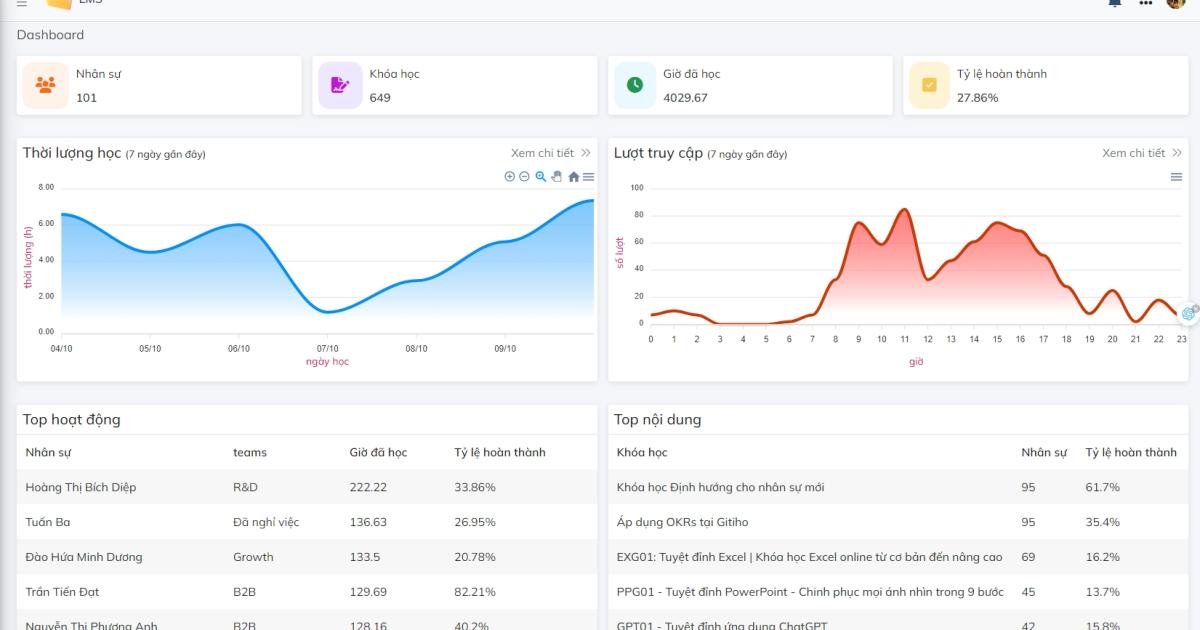The width and height of the screenshot is (1200, 630).
Task: Toggle the sidebar hamburger menu
Action: [22, 3]
